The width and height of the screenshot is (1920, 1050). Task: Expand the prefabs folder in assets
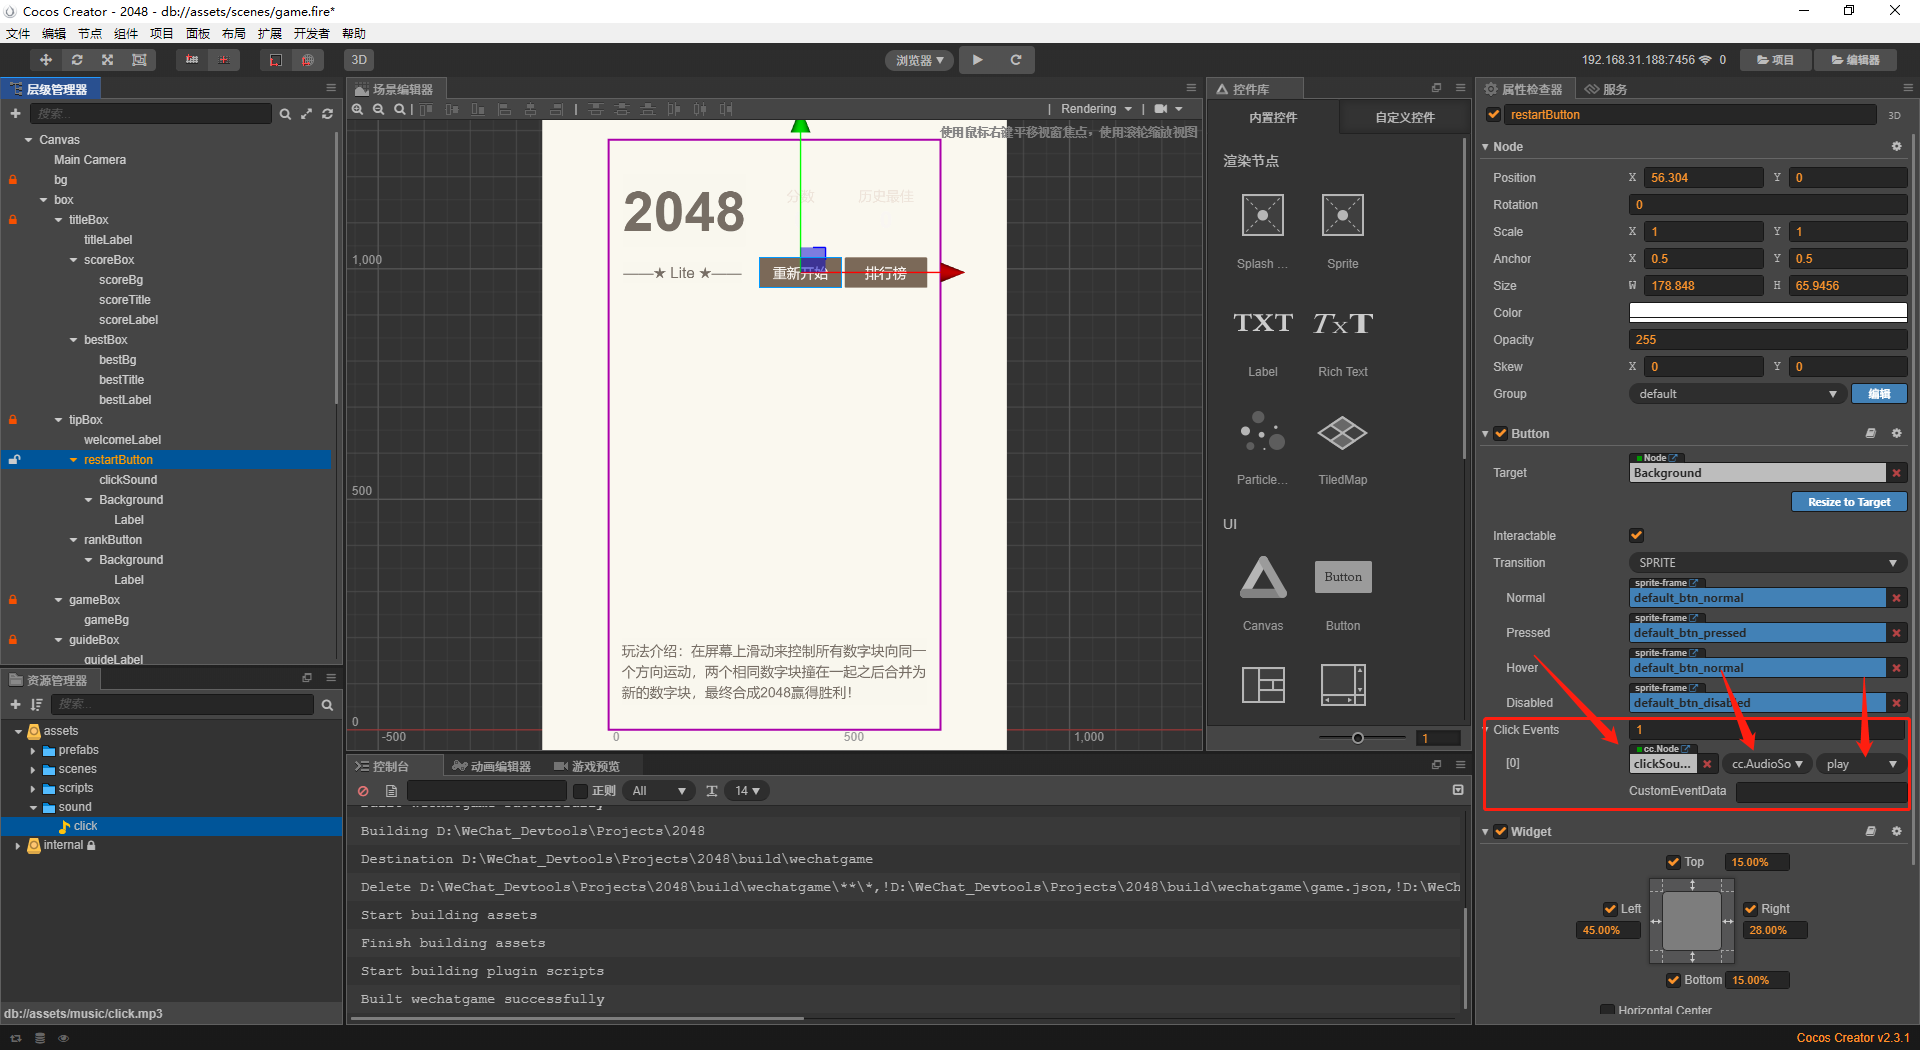pyautogui.click(x=32, y=750)
